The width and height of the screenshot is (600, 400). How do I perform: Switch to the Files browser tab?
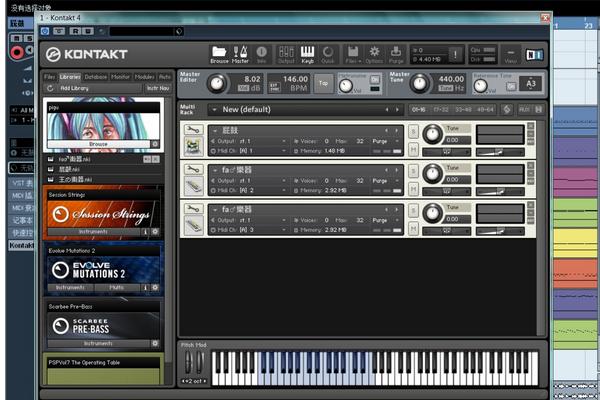click(x=50, y=77)
